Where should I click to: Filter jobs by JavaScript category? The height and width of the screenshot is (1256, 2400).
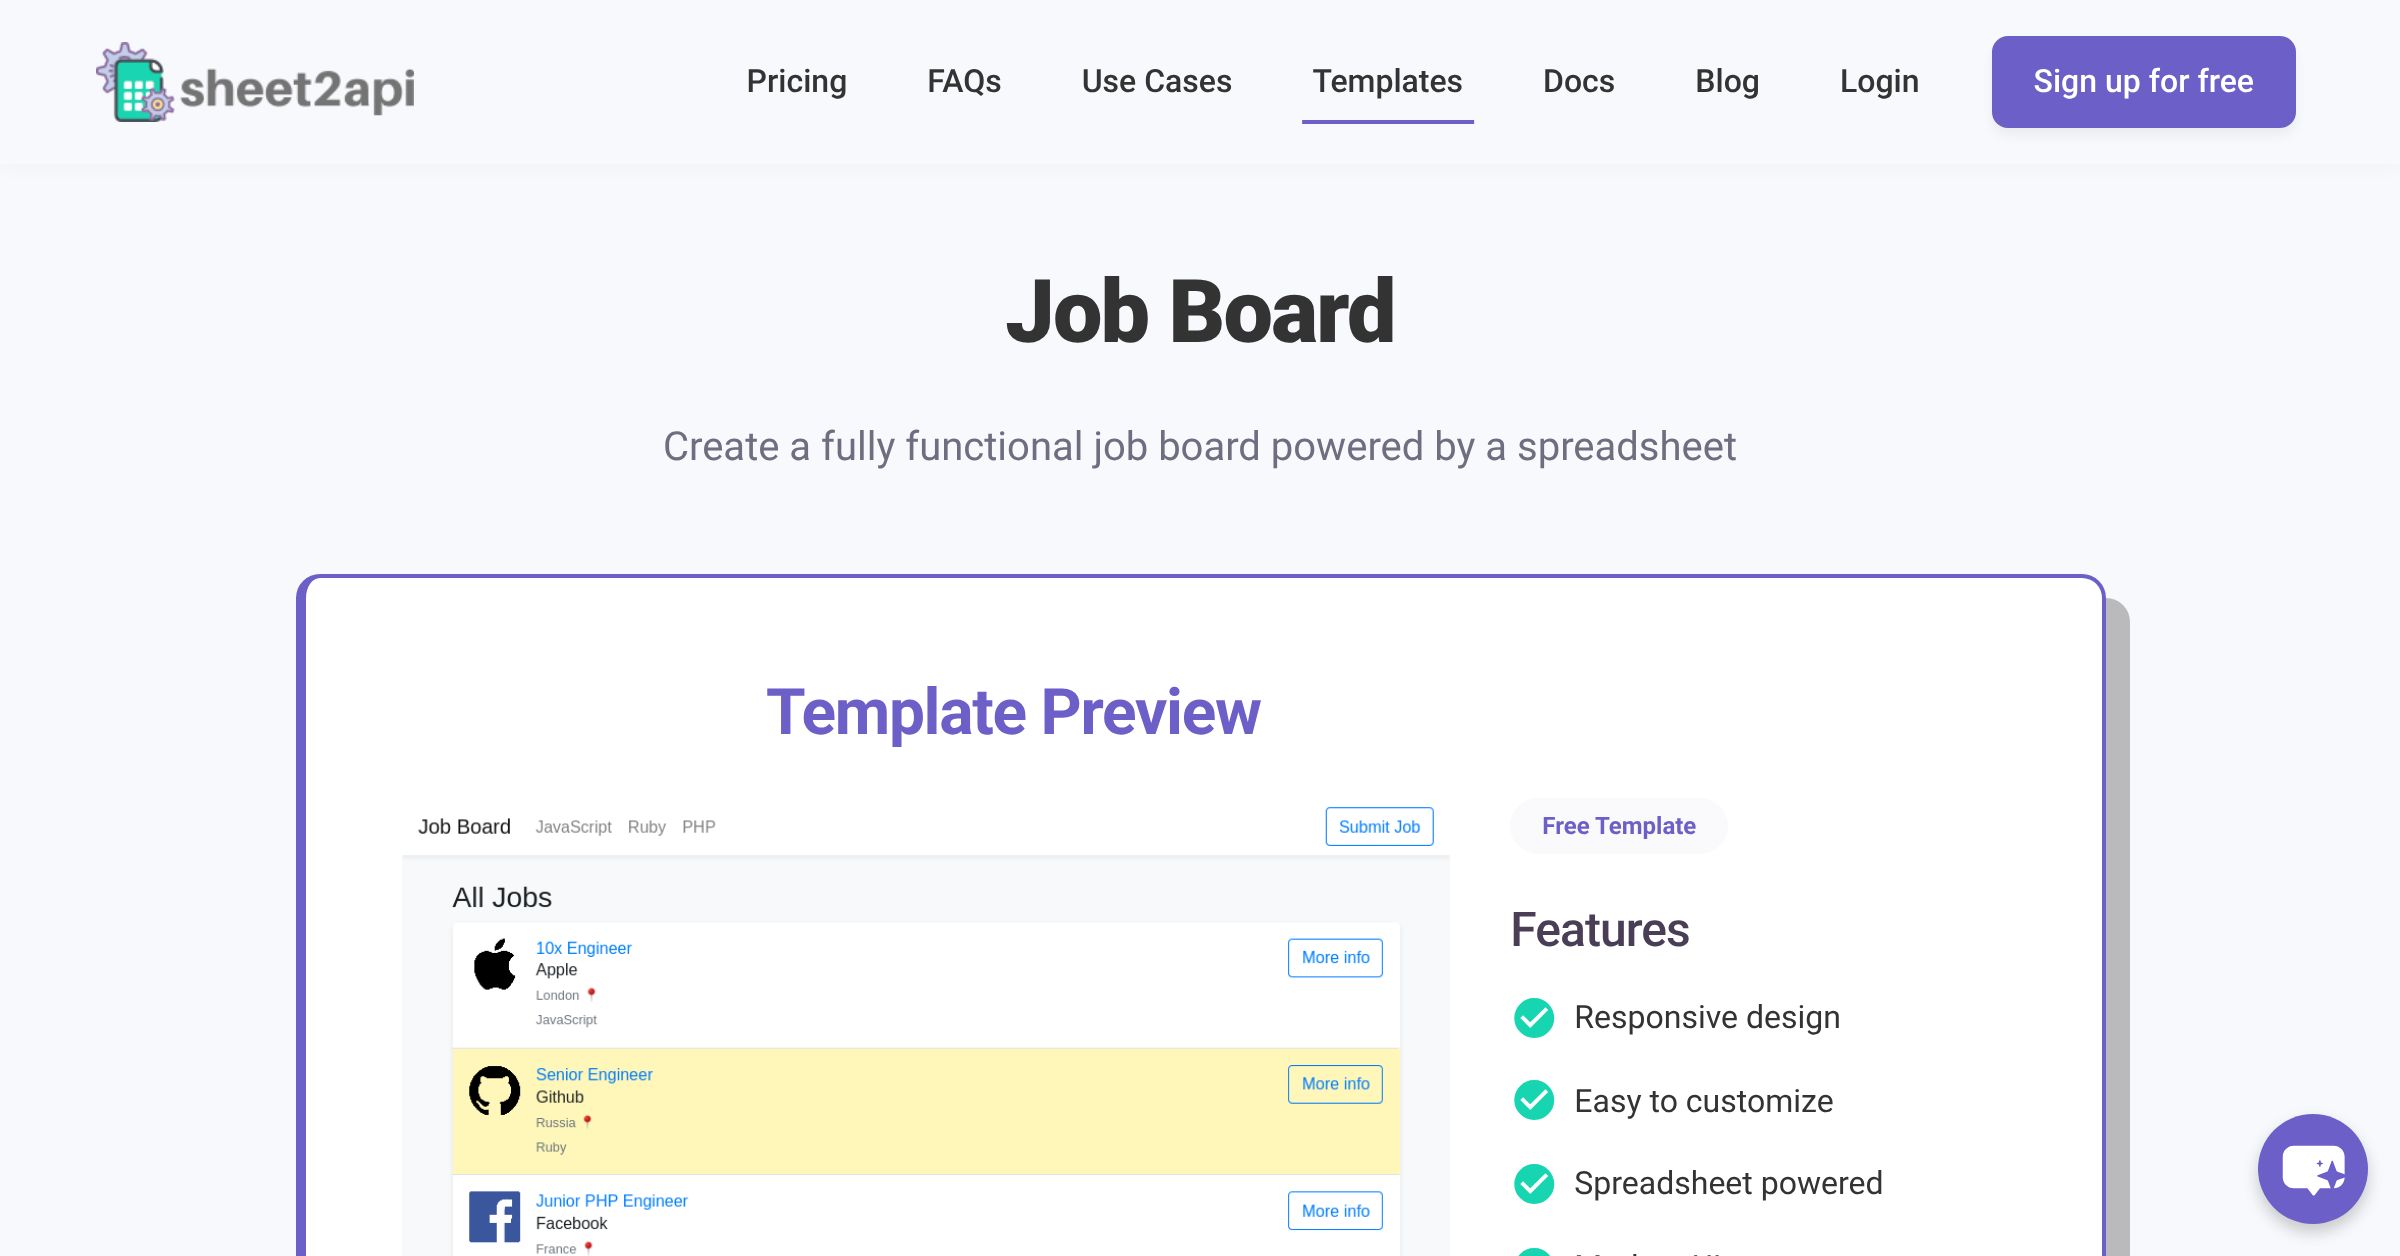(x=573, y=827)
